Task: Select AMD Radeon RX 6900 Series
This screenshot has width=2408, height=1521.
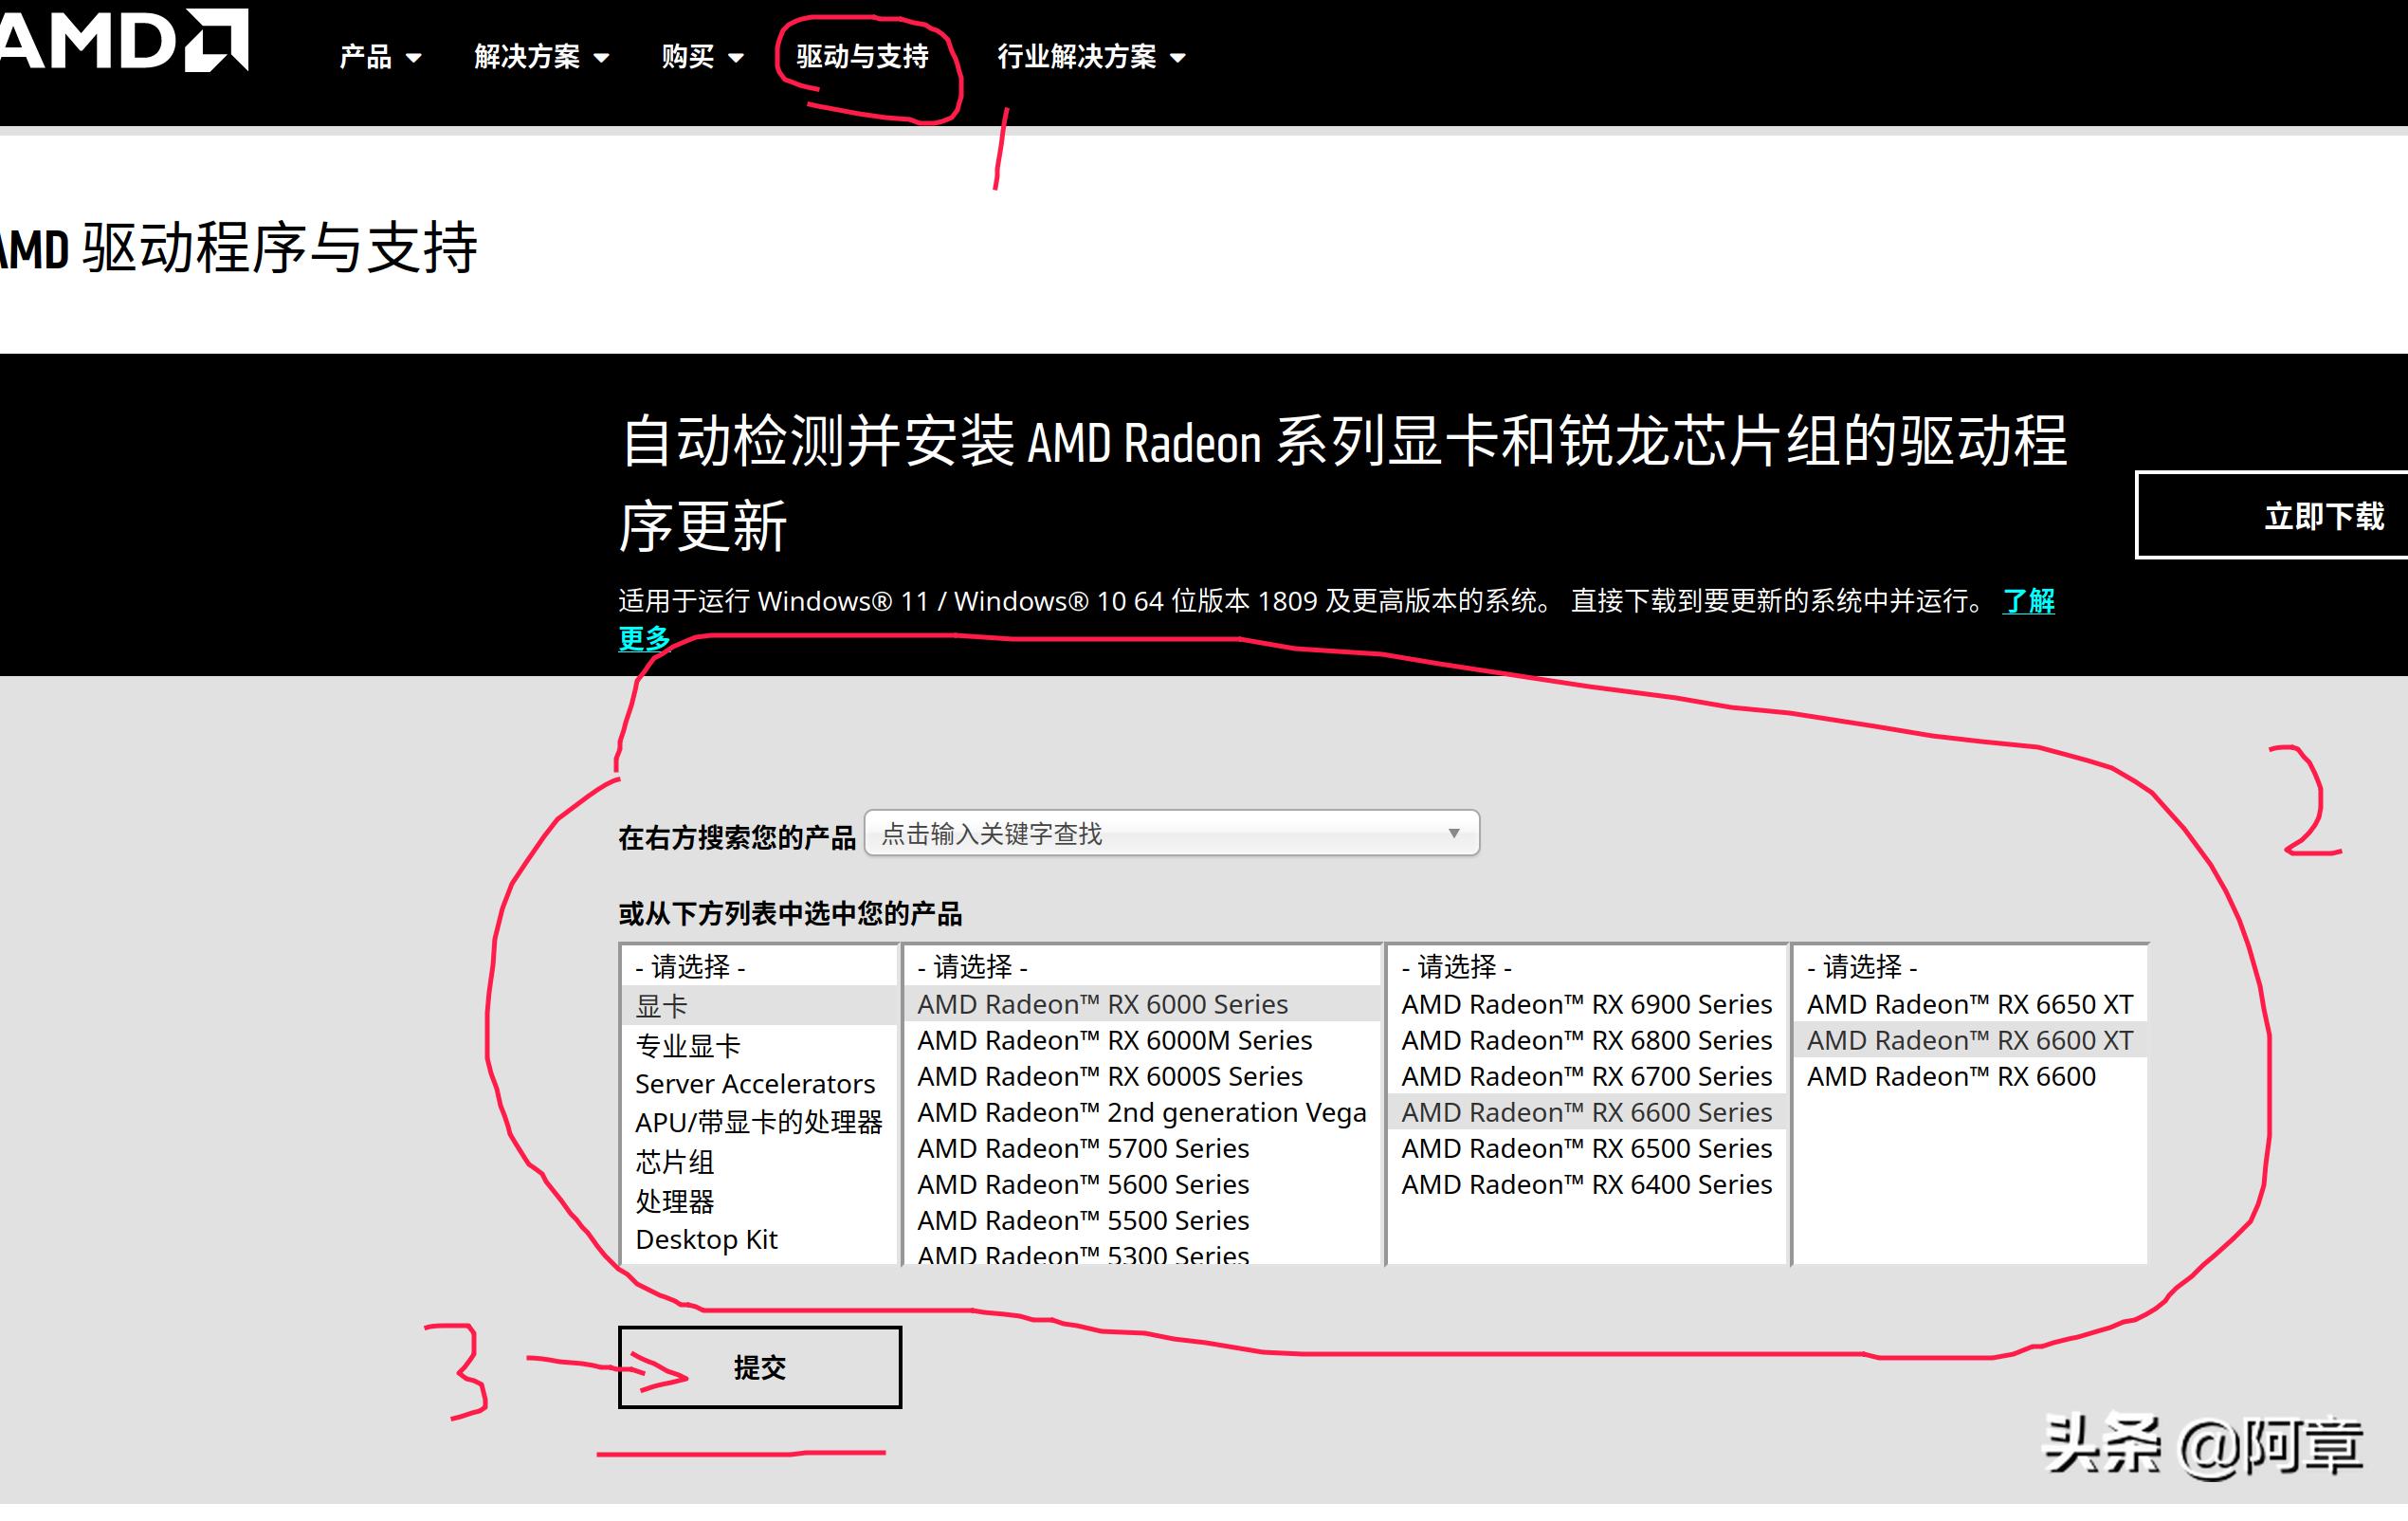Action: coord(1585,1004)
